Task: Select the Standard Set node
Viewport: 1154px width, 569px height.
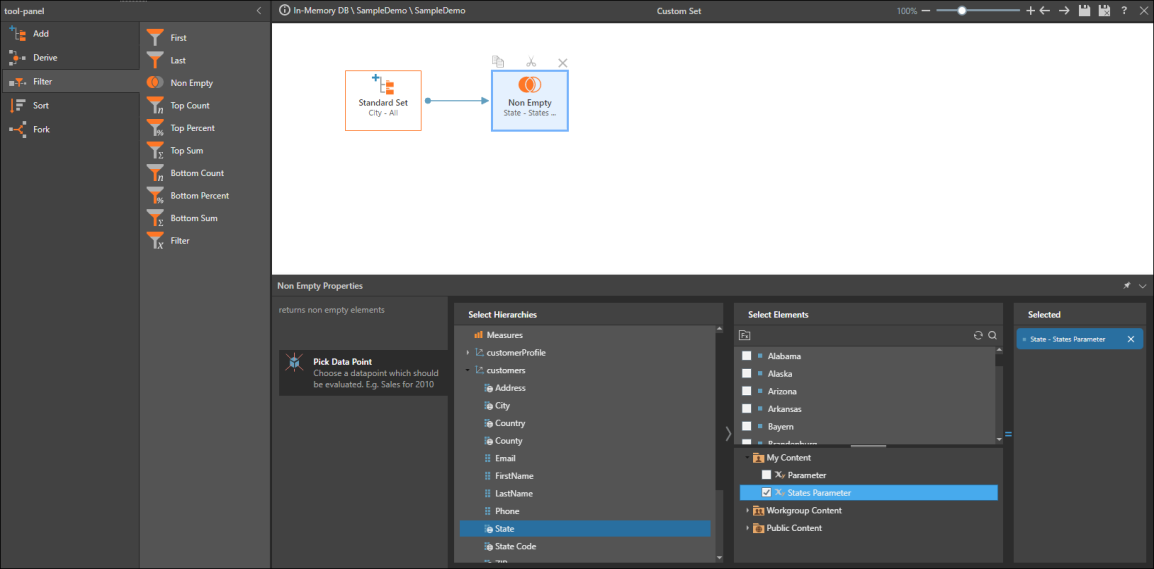Action: click(x=383, y=101)
